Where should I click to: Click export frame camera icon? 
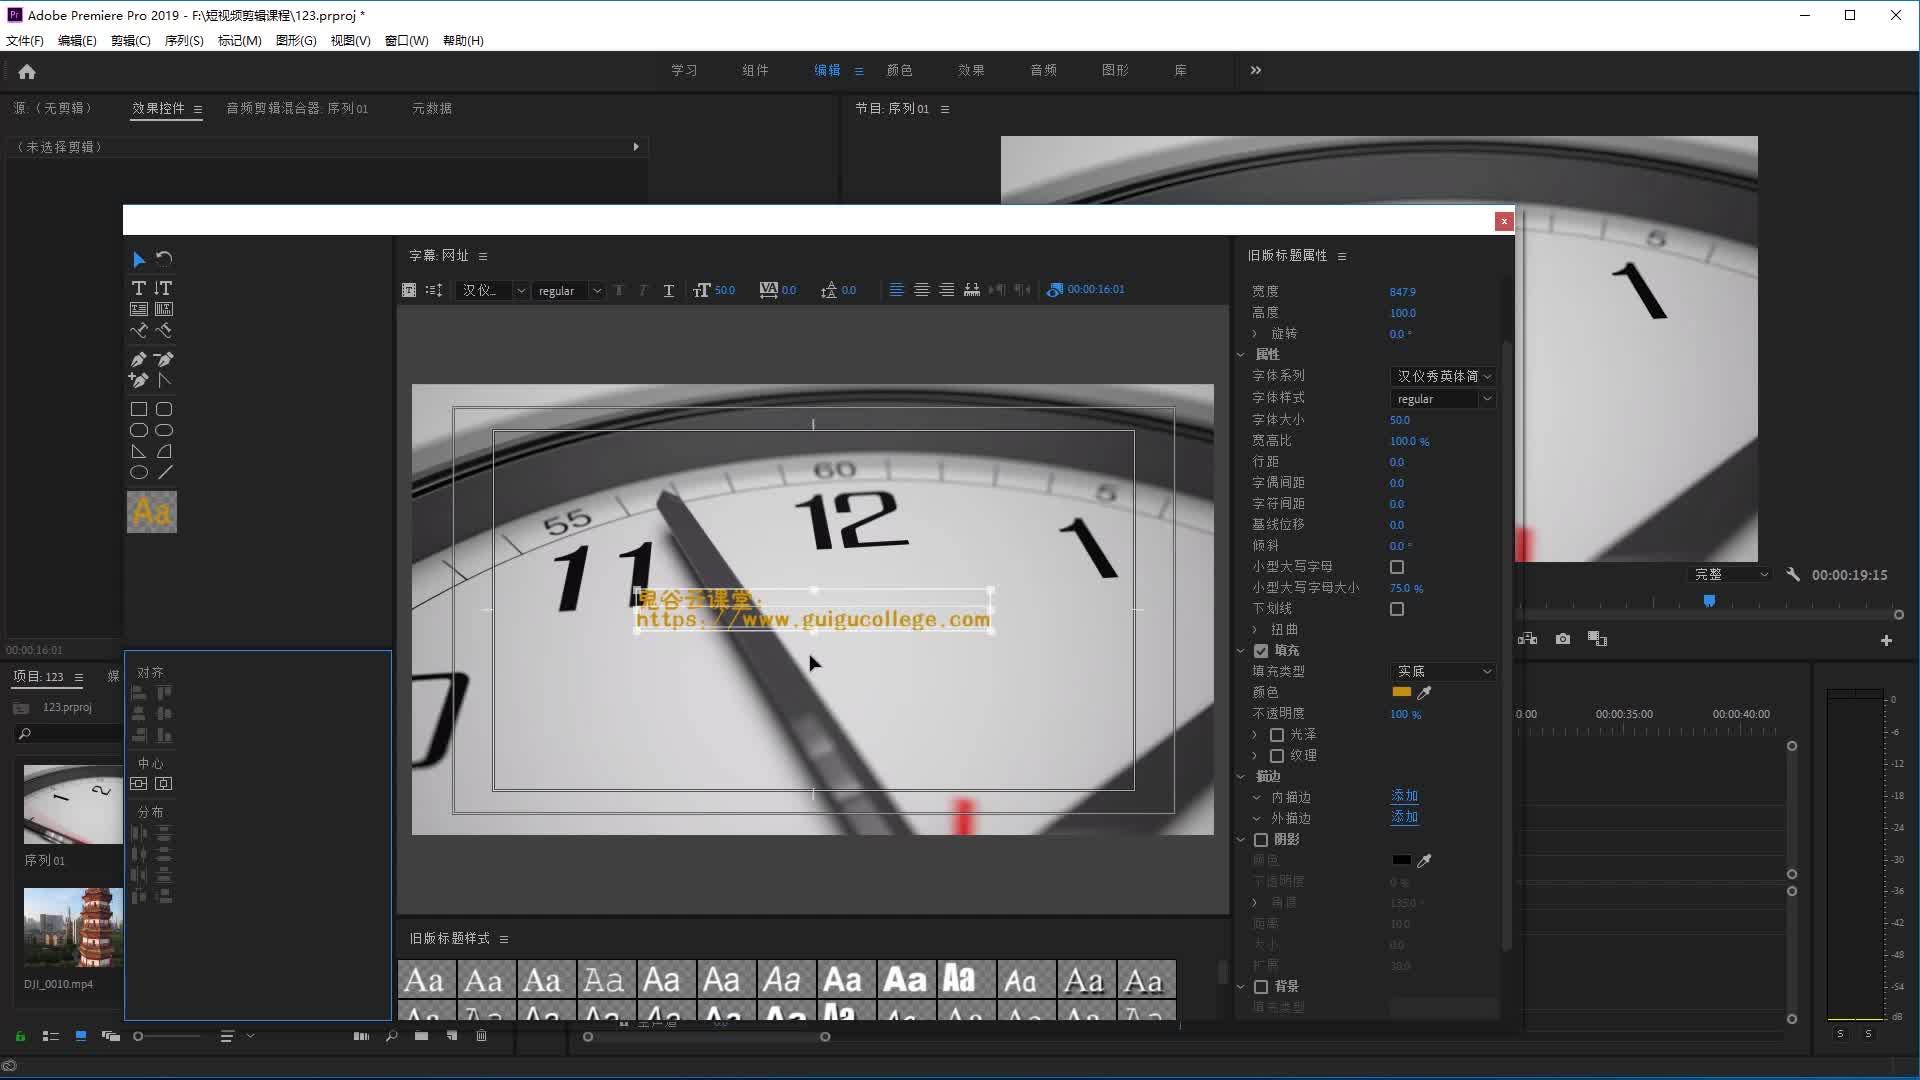(1563, 639)
